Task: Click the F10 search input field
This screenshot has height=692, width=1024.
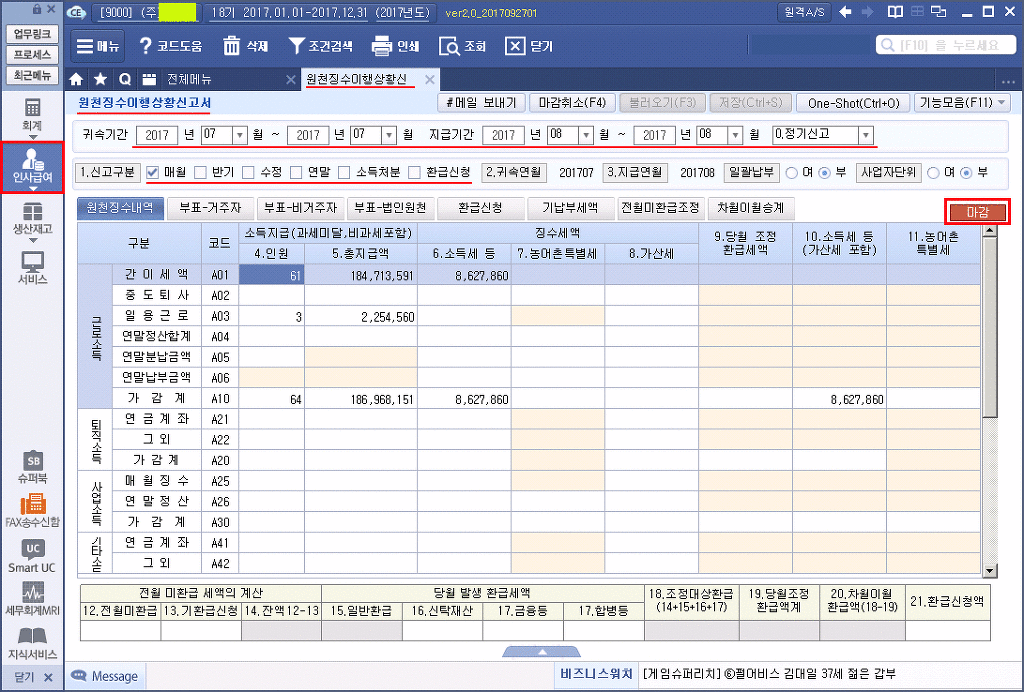Action: pos(946,45)
